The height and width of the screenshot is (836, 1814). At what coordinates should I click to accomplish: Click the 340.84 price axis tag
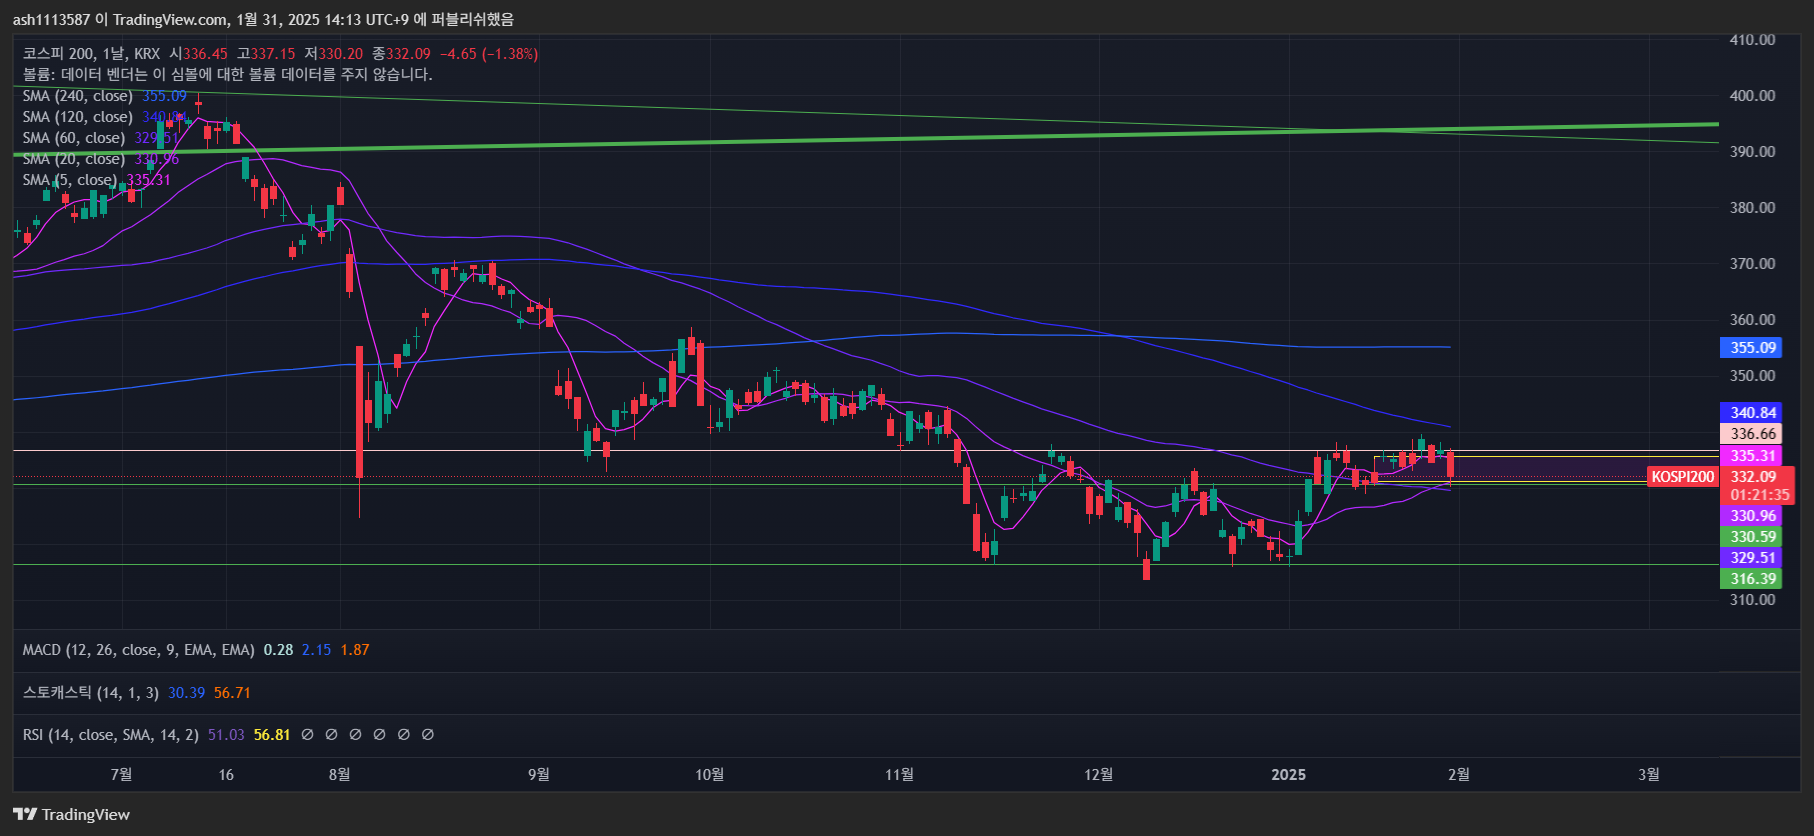pyautogui.click(x=1753, y=413)
